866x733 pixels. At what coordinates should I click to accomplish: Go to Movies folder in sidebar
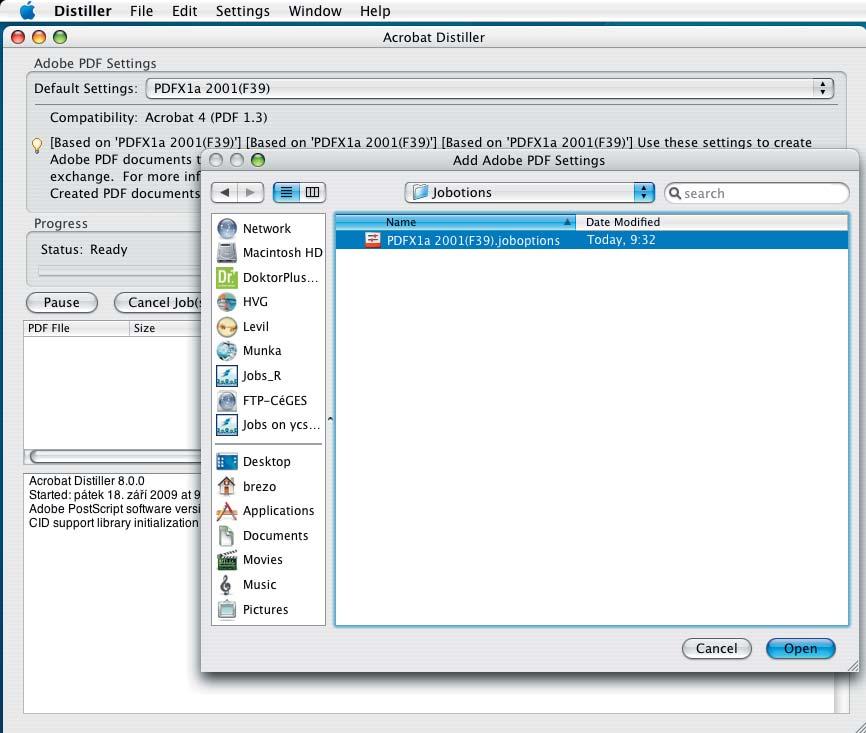click(x=268, y=560)
